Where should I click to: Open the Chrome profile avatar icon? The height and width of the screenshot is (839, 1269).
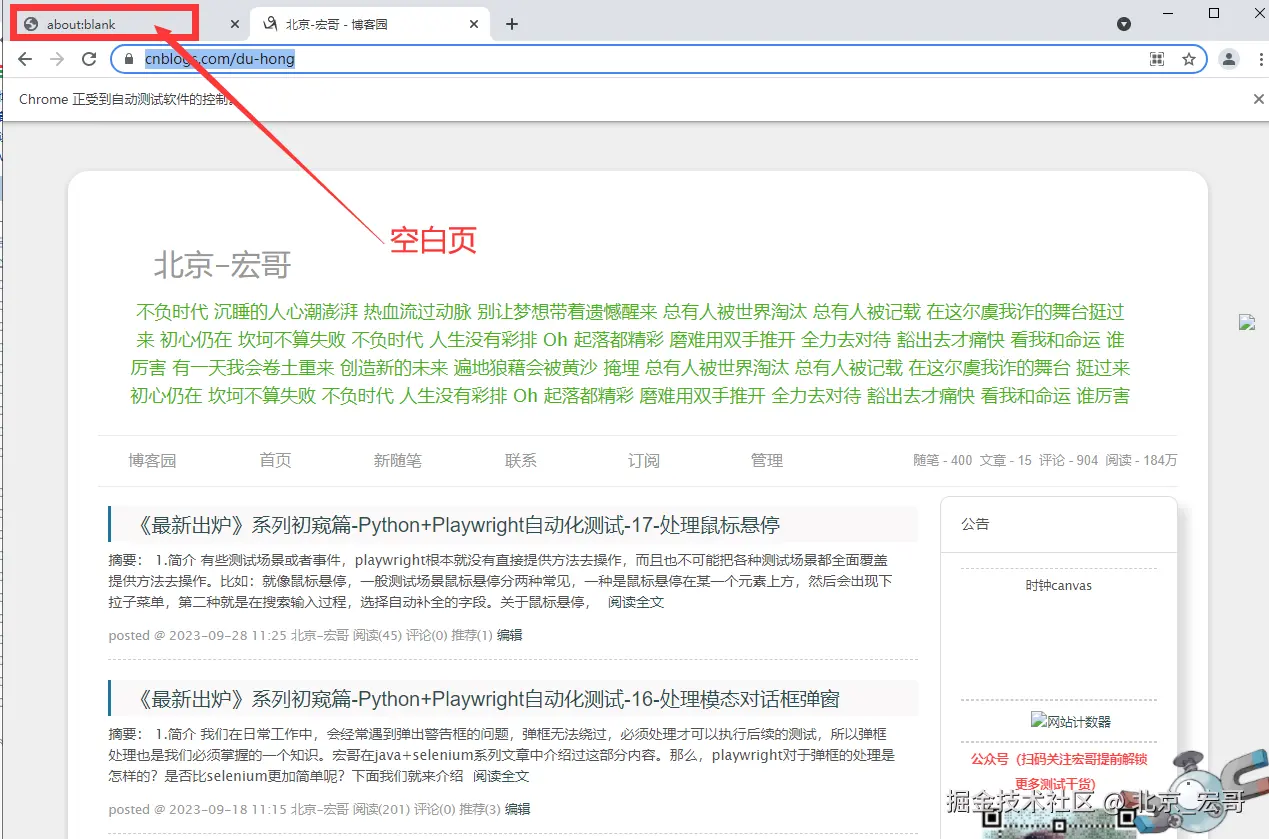point(1229,59)
